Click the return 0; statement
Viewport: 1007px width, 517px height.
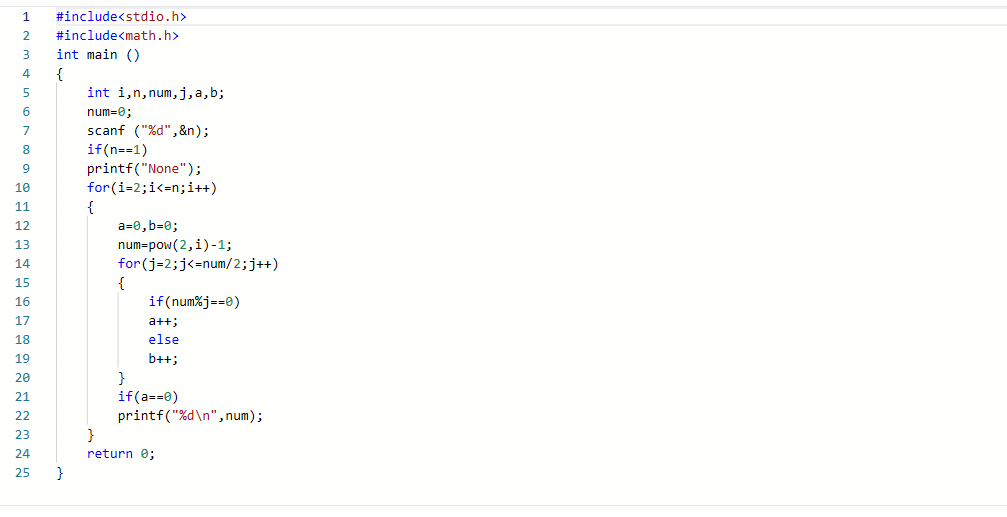pyautogui.click(x=121, y=454)
